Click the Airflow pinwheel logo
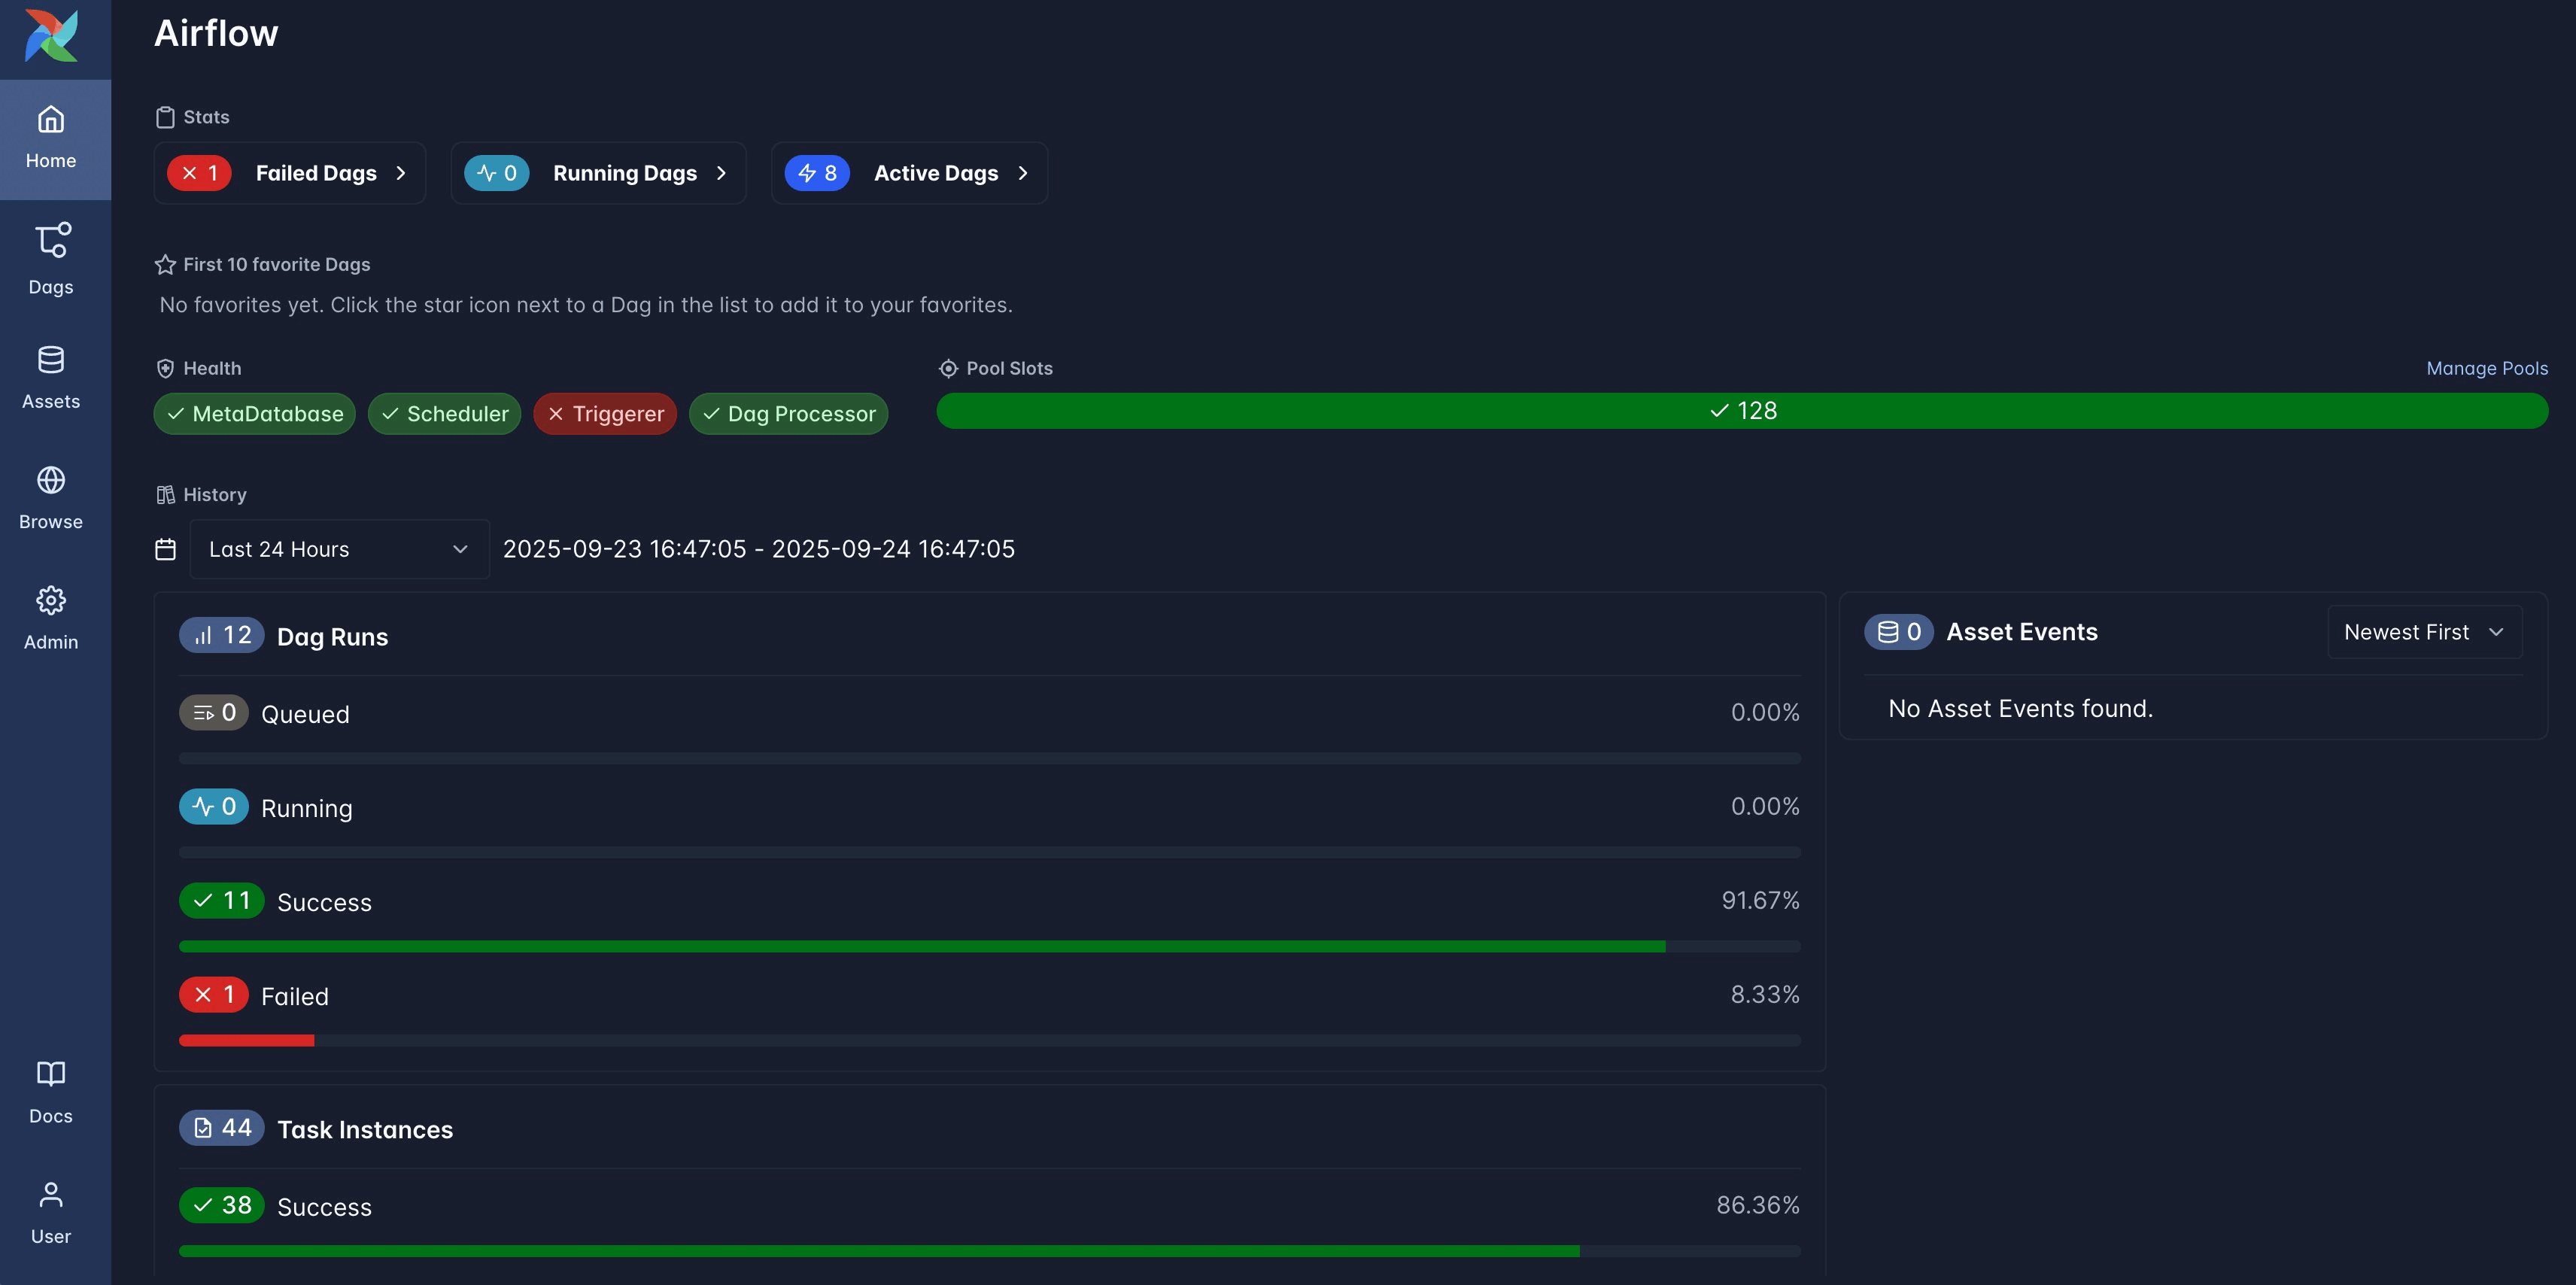This screenshot has height=1285, width=2576. [51, 36]
